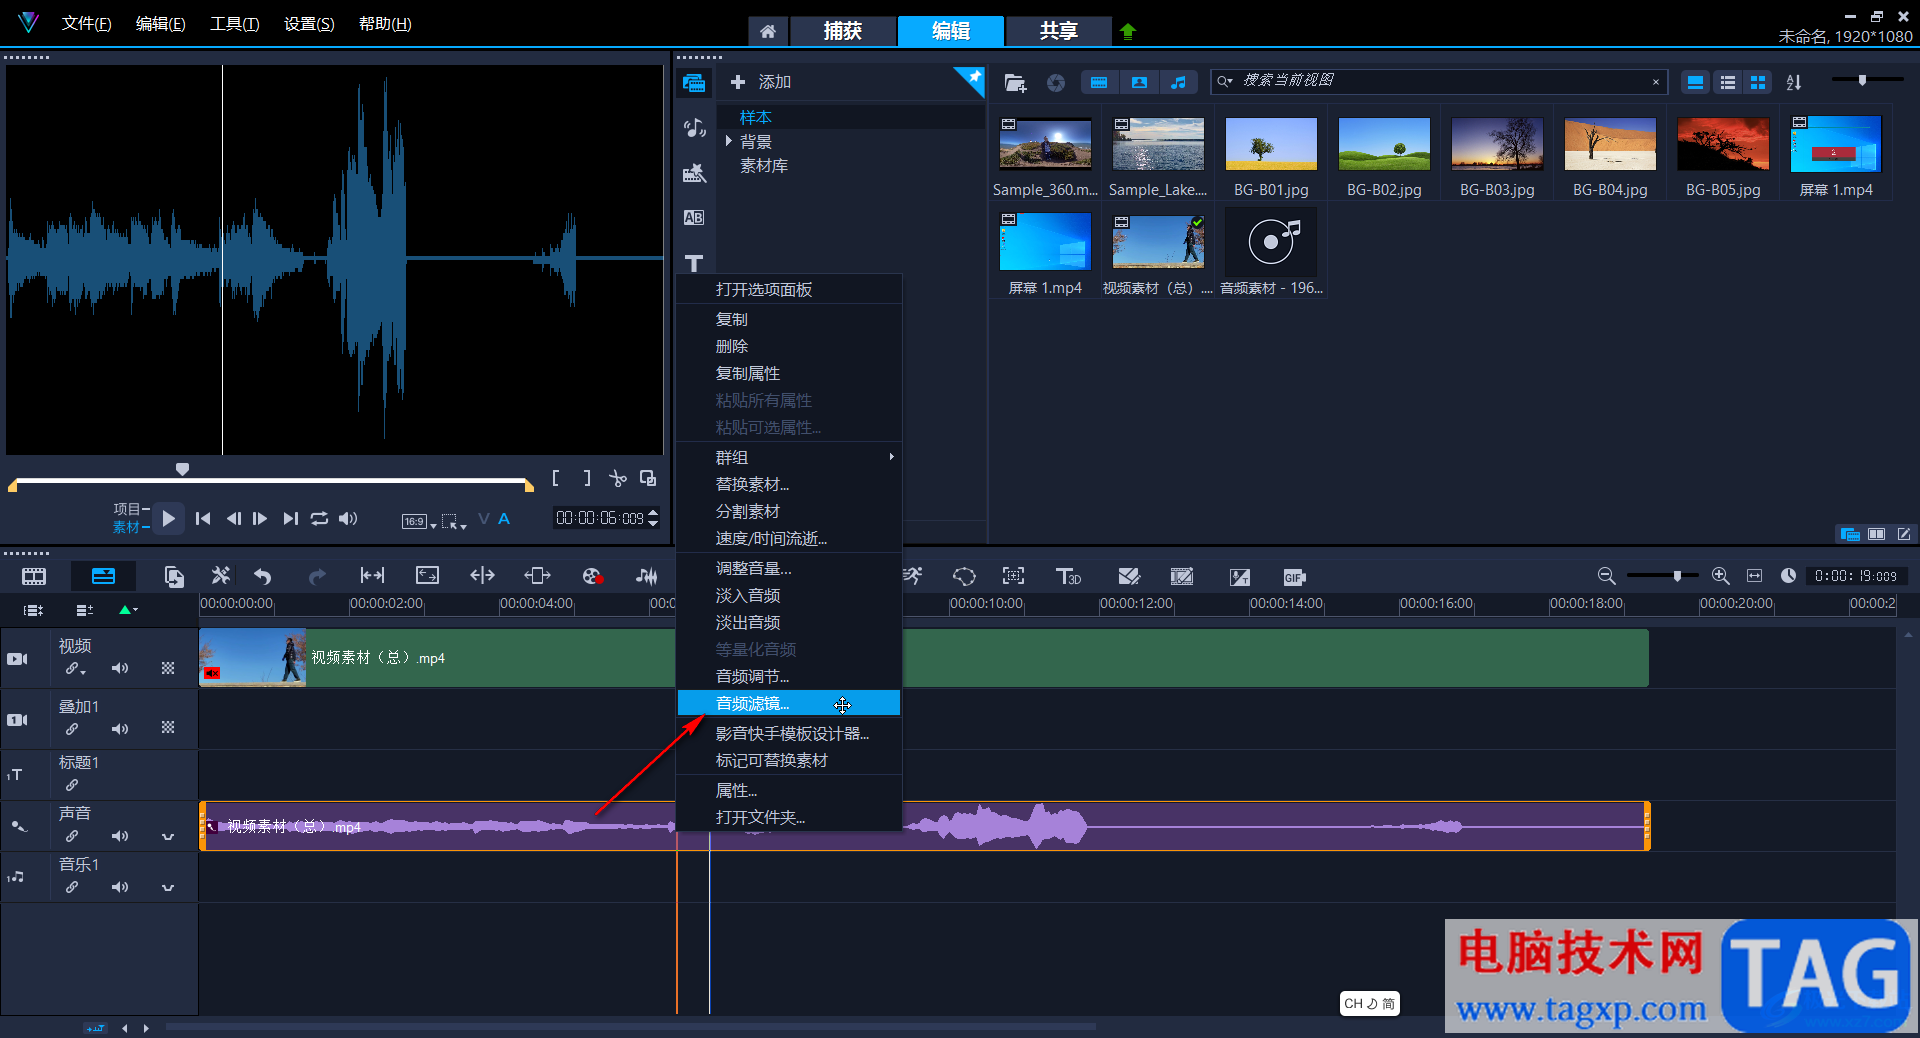
Task: Mute the 视频 track
Action: click(120, 668)
